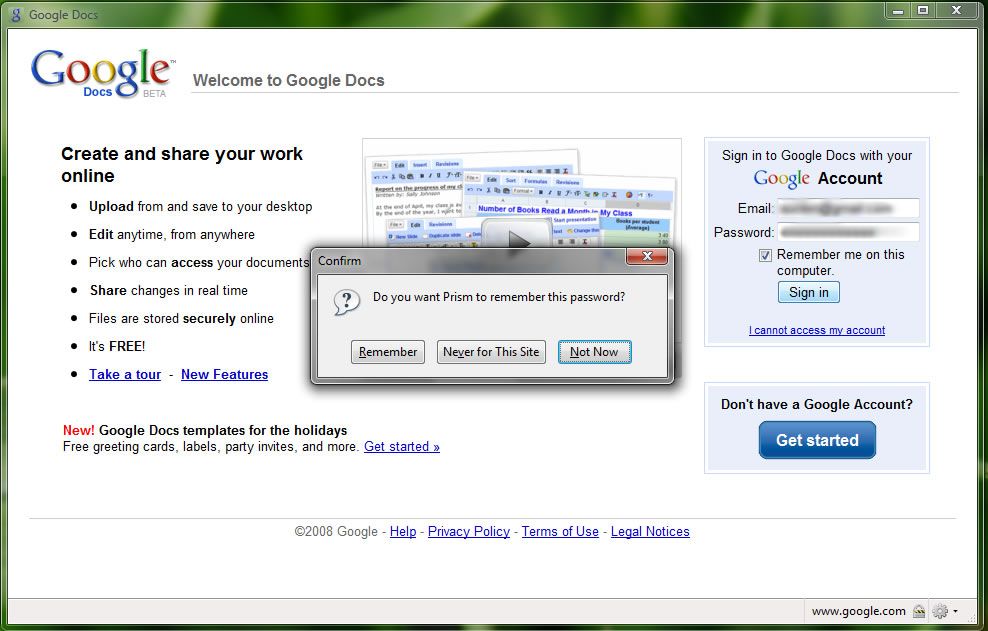Open I cannot access my account link
Screen dimensions: 988x631
click(x=817, y=330)
